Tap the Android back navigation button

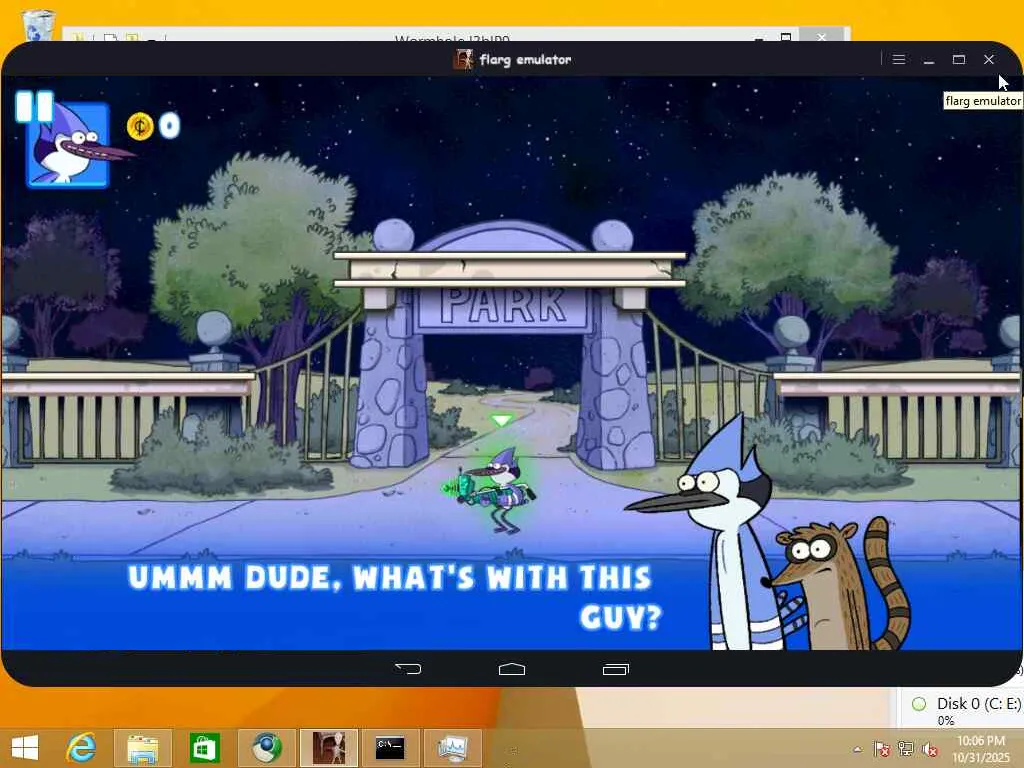pos(408,668)
